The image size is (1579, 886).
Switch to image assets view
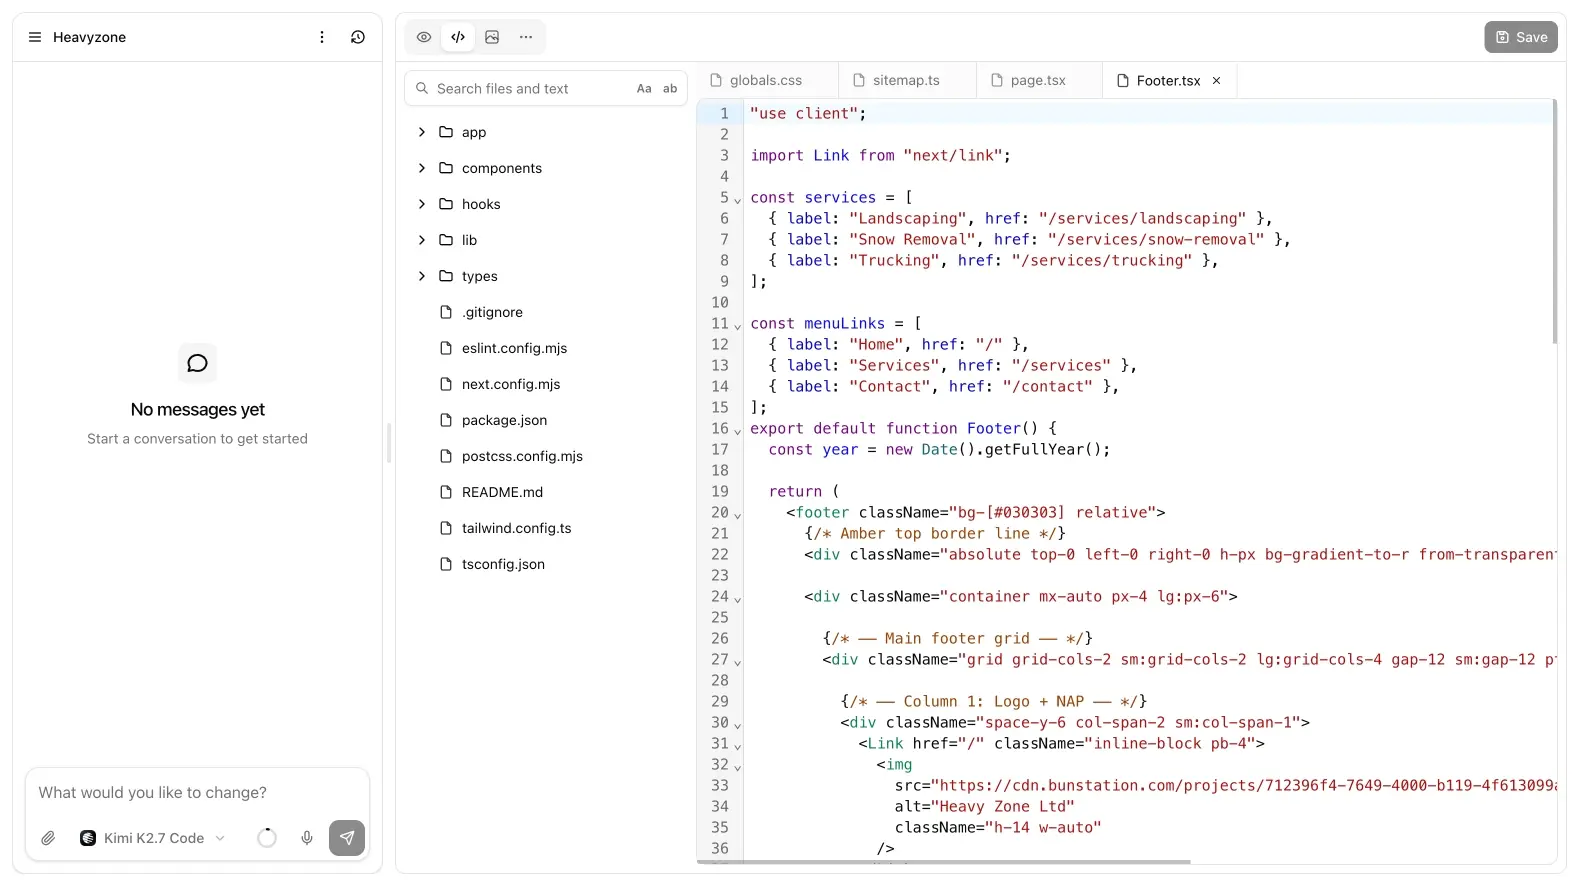click(x=492, y=37)
